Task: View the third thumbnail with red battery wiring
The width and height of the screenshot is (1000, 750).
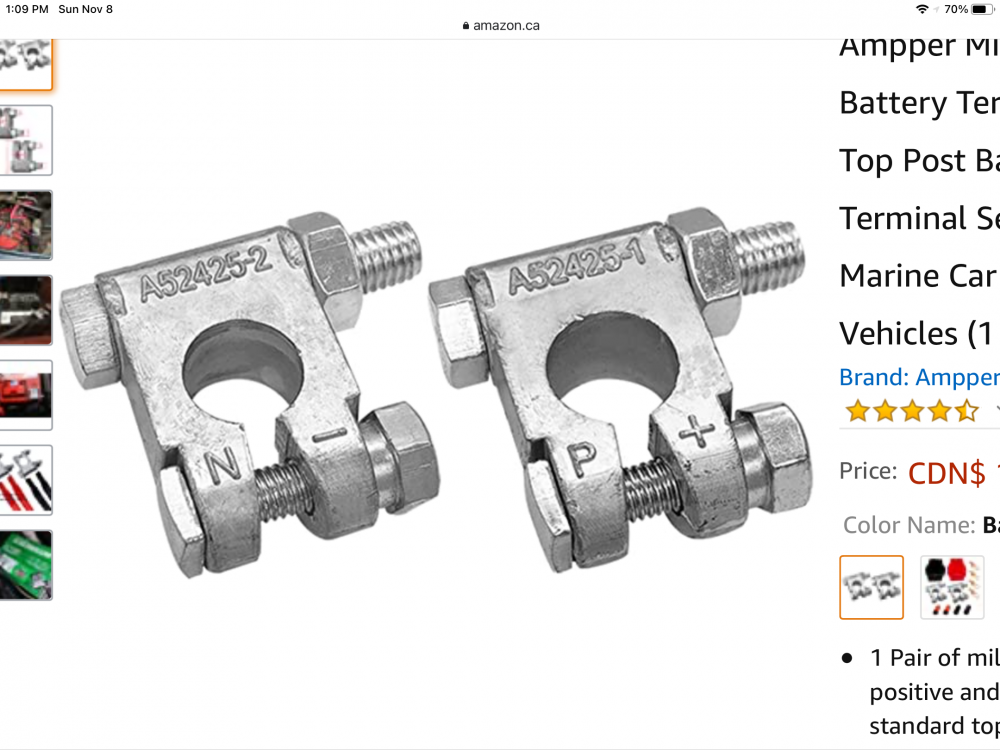Action: pyautogui.click(x=26, y=225)
